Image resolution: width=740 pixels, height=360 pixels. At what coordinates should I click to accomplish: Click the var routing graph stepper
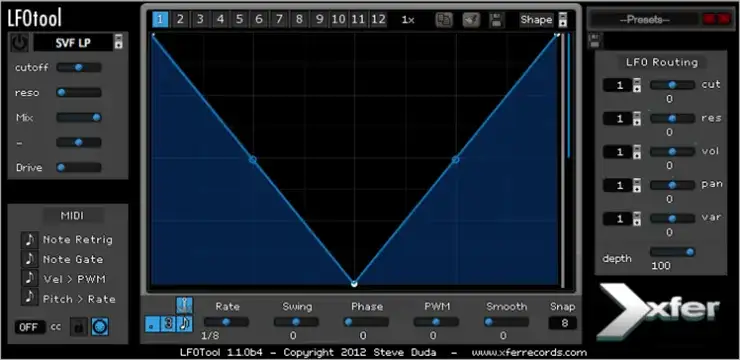tap(637, 219)
